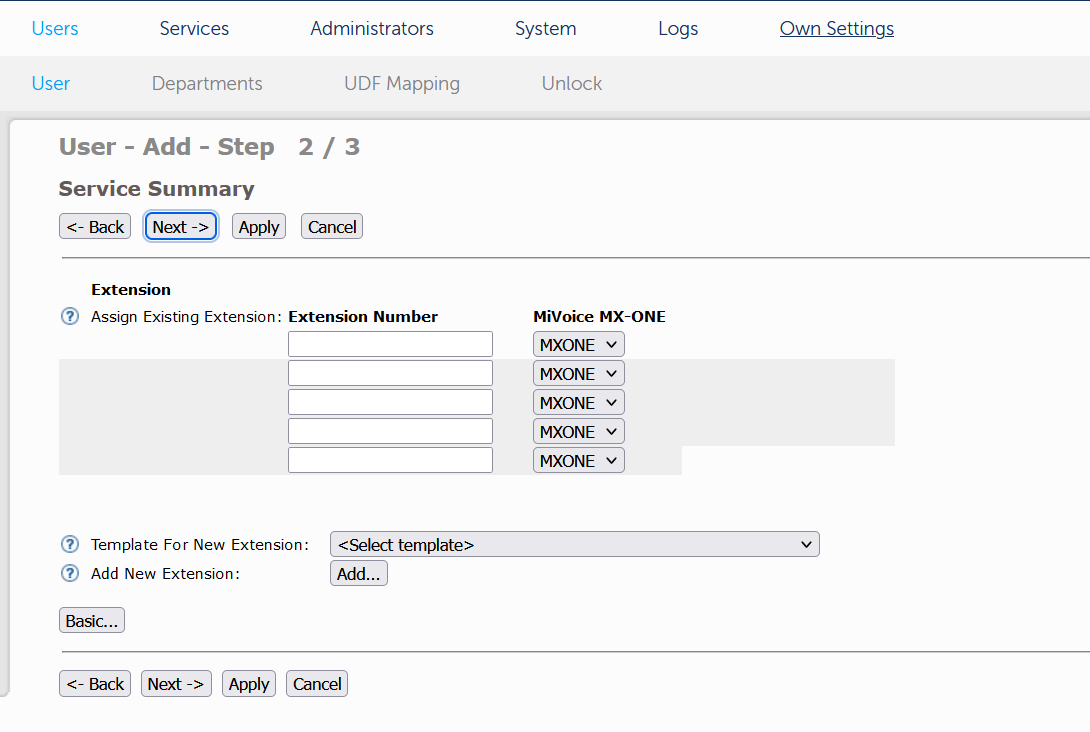
Task: Click the help icon beside Assign Existing Extension
Action: coord(69,316)
